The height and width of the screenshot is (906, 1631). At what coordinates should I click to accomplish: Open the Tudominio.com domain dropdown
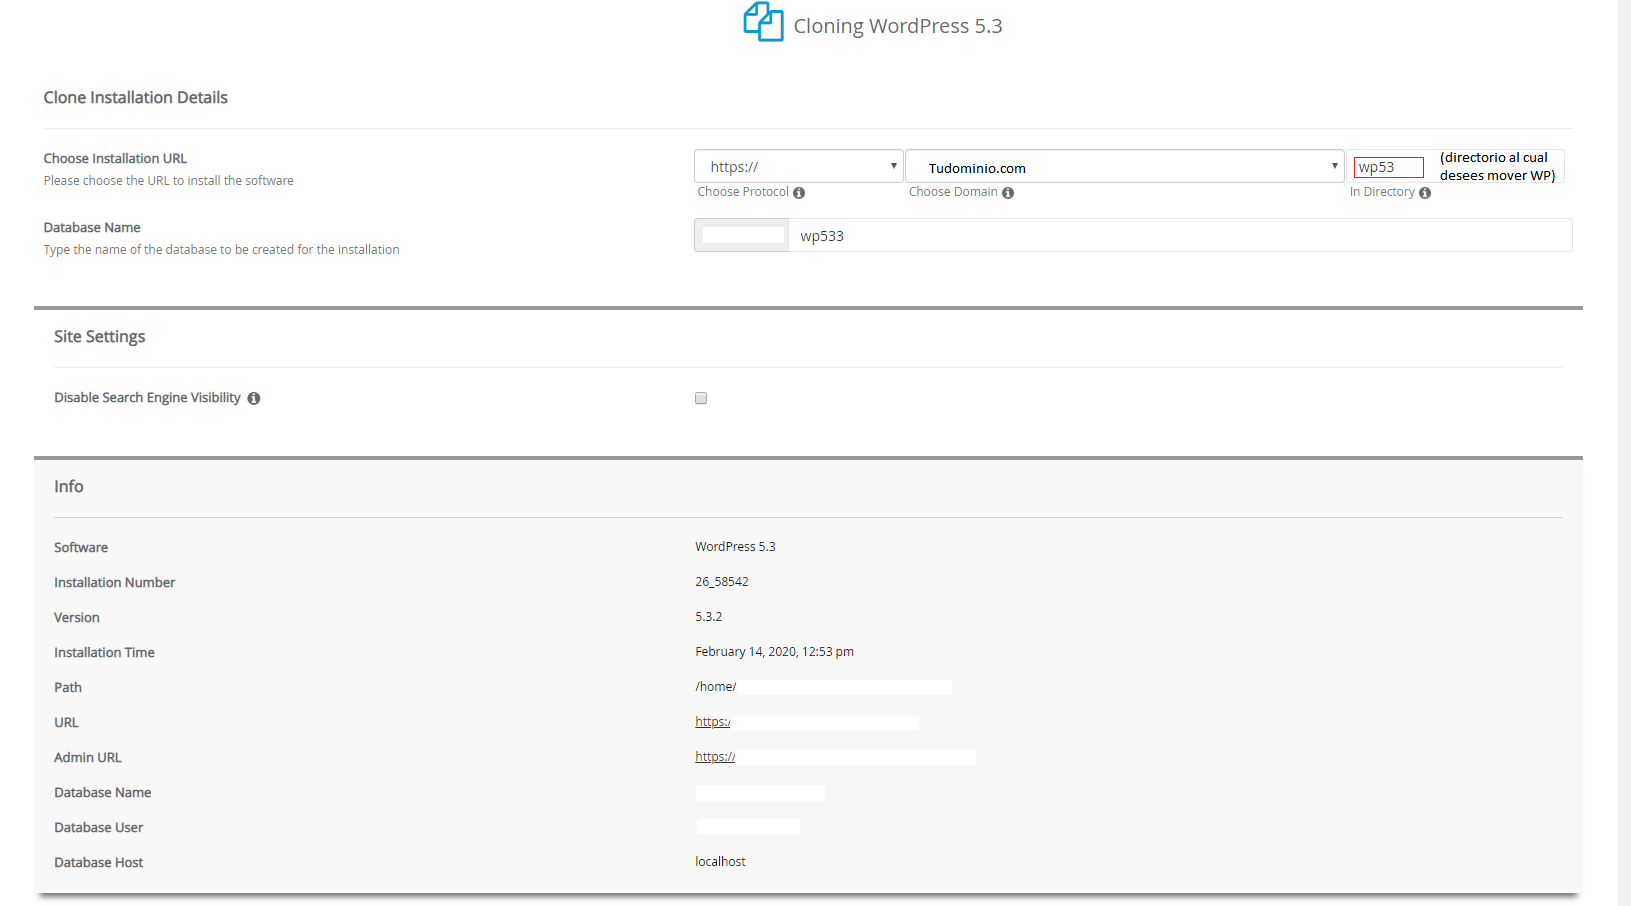coord(1124,166)
